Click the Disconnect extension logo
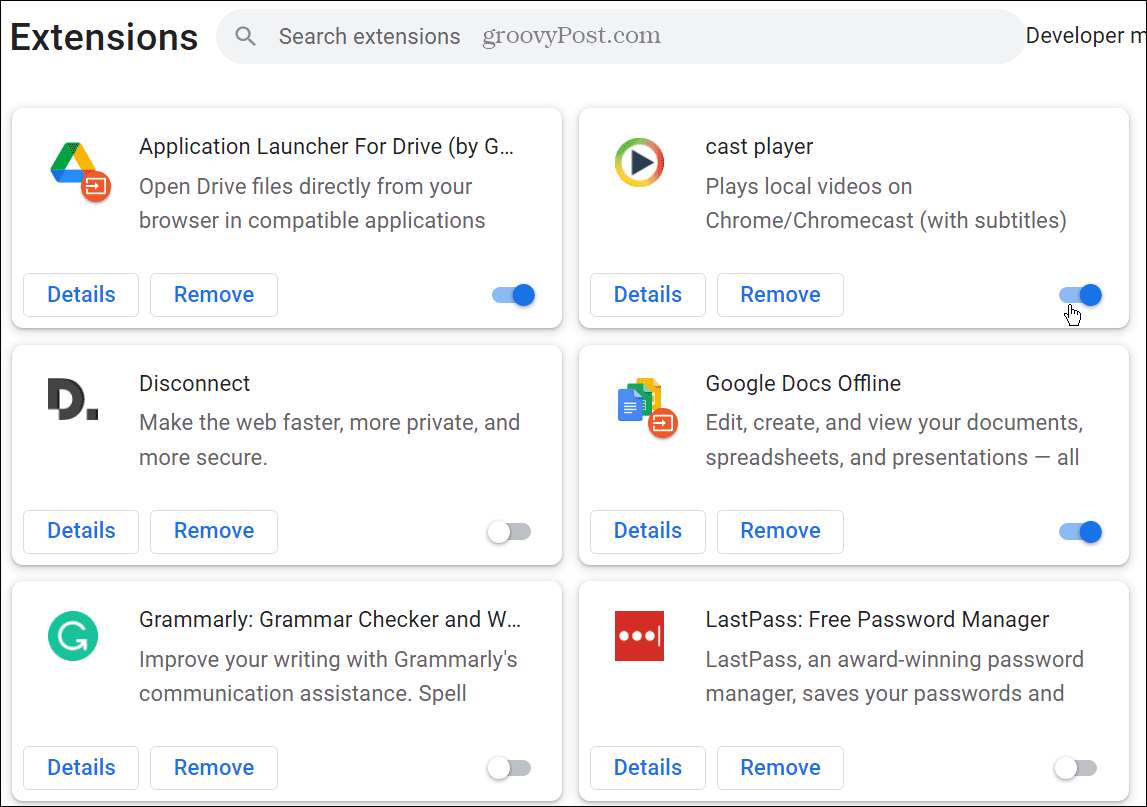This screenshot has height=807, width=1147. click(x=72, y=399)
